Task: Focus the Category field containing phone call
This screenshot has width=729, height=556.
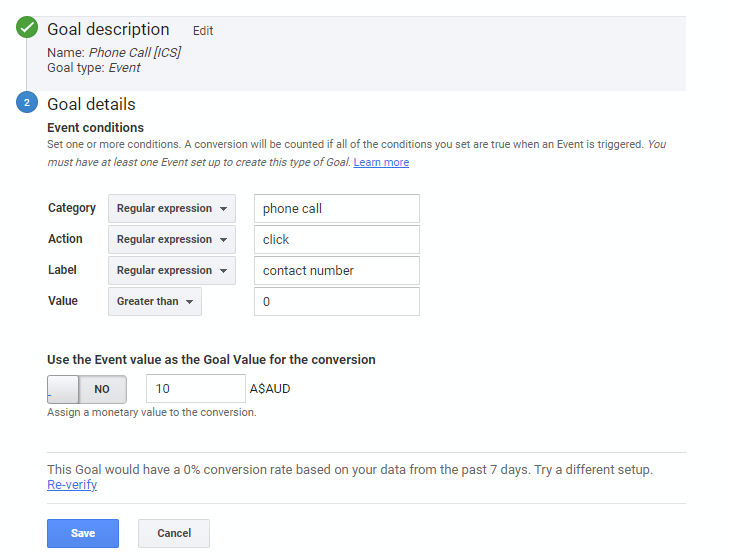Action: coord(337,208)
